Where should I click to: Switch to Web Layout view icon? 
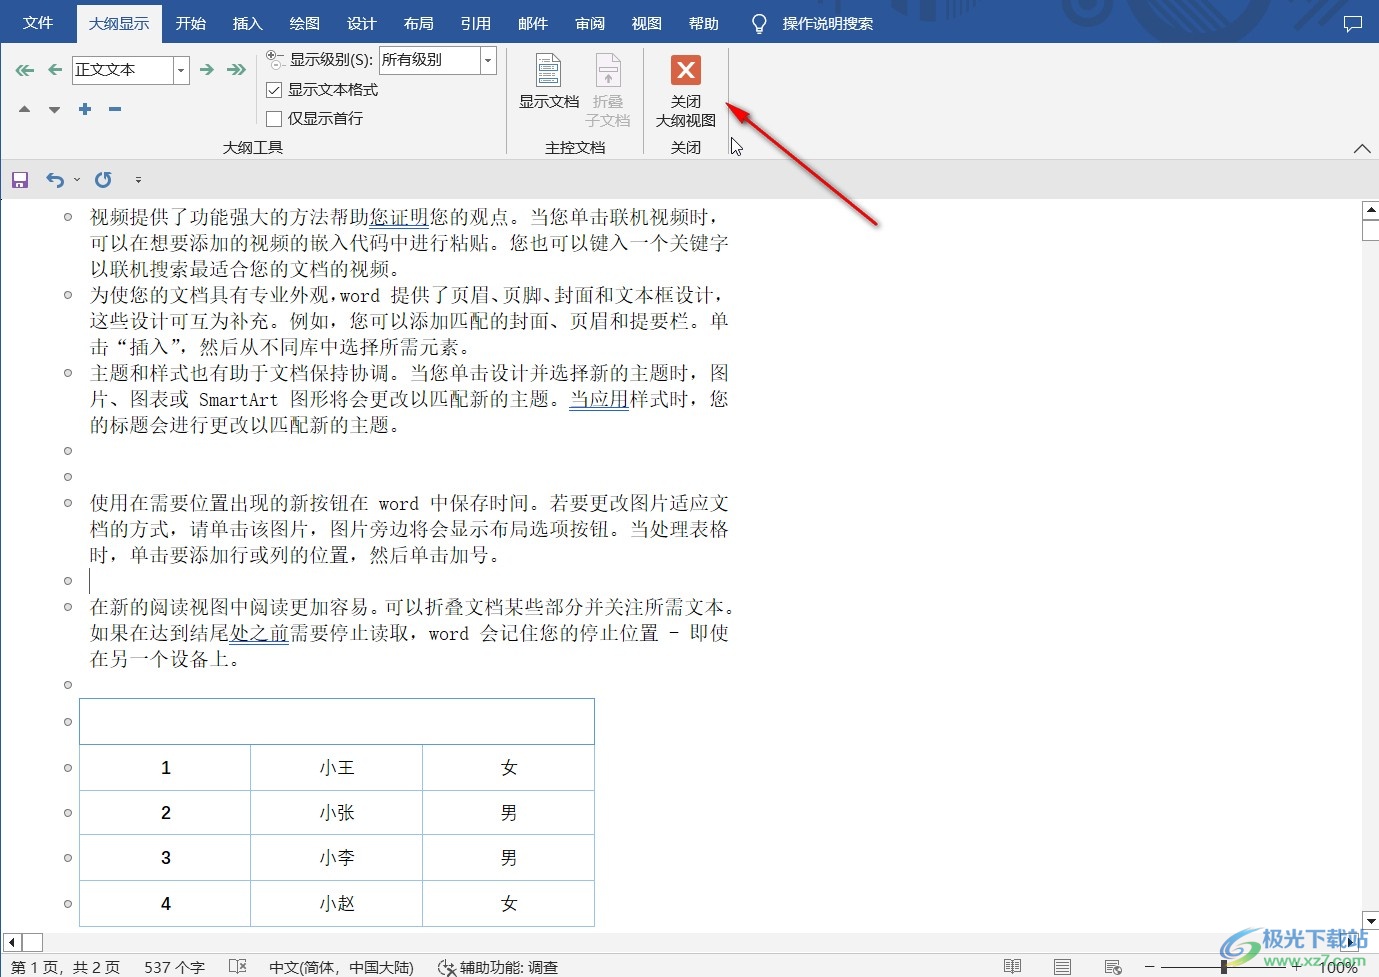tap(1113, 967)
